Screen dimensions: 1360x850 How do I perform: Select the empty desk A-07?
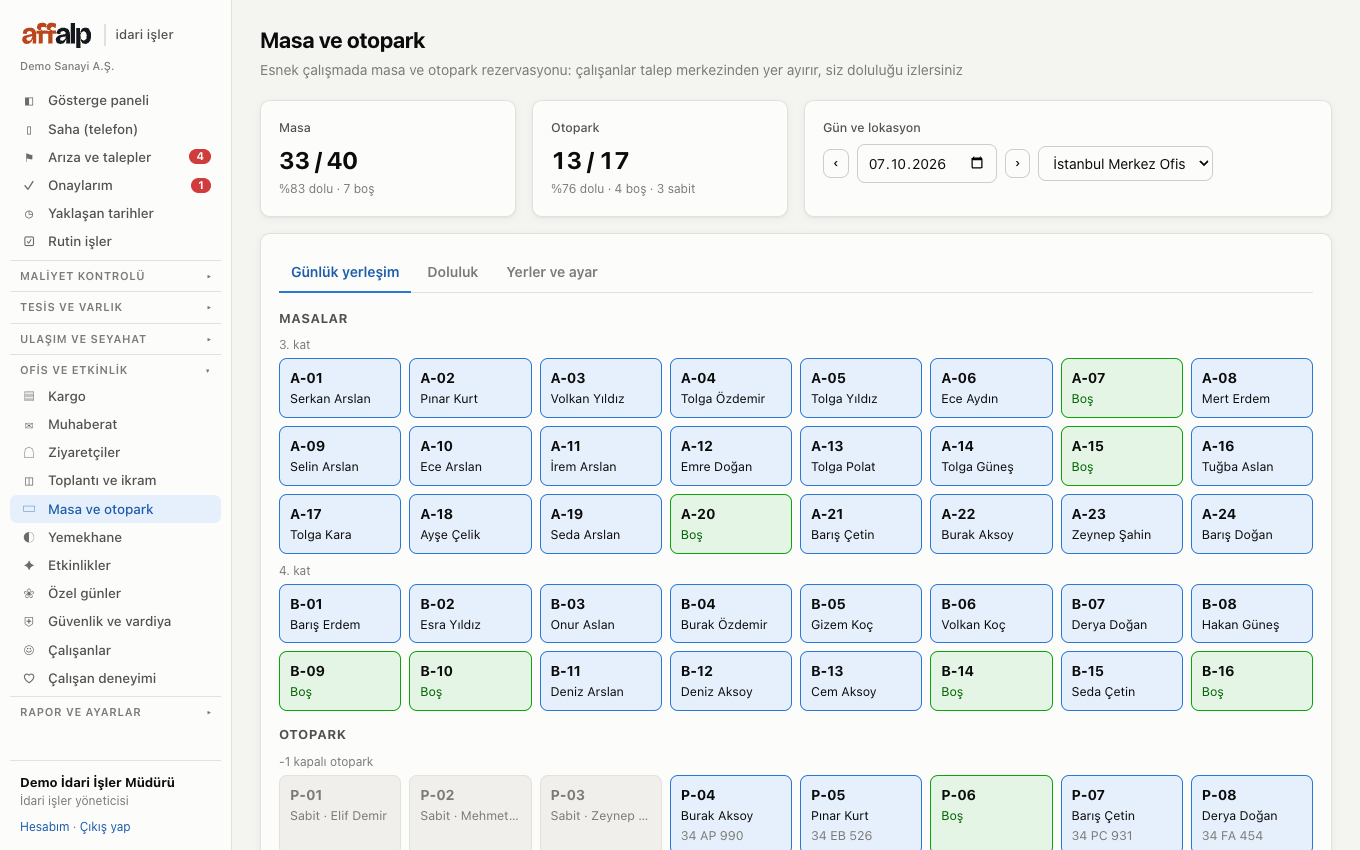pos(1121,388)
